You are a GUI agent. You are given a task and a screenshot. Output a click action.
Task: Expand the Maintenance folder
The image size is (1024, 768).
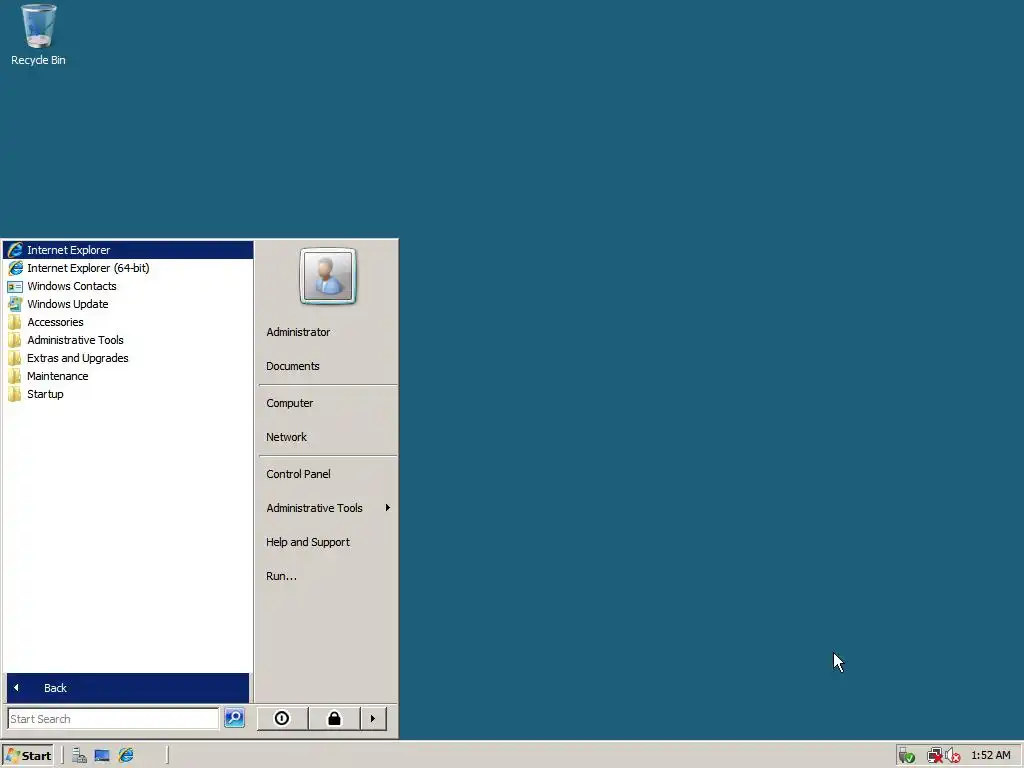128,376
